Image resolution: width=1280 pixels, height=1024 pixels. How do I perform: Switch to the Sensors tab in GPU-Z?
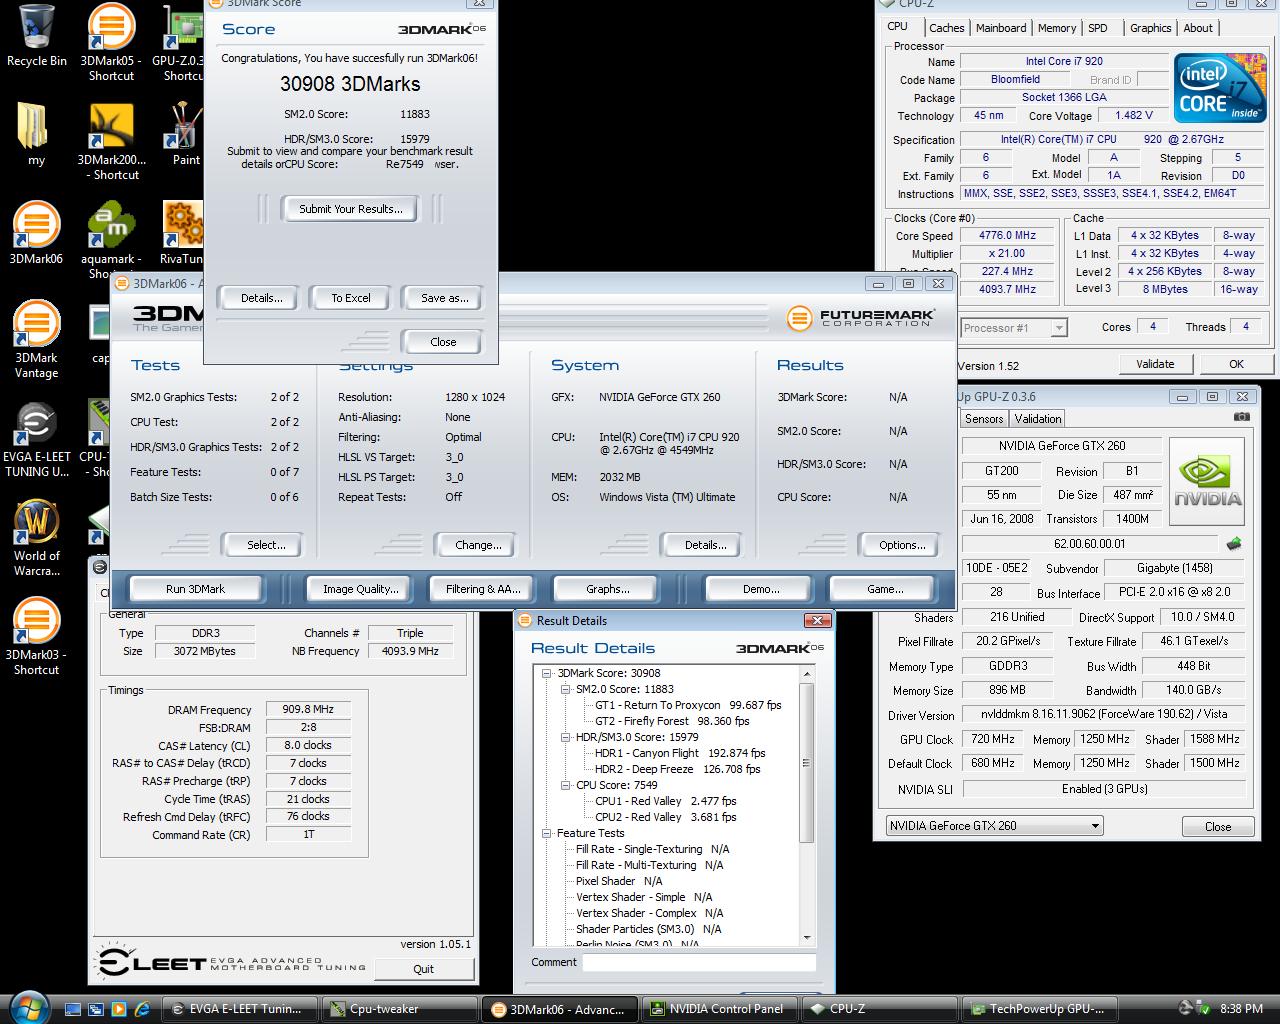pos(984,419)
